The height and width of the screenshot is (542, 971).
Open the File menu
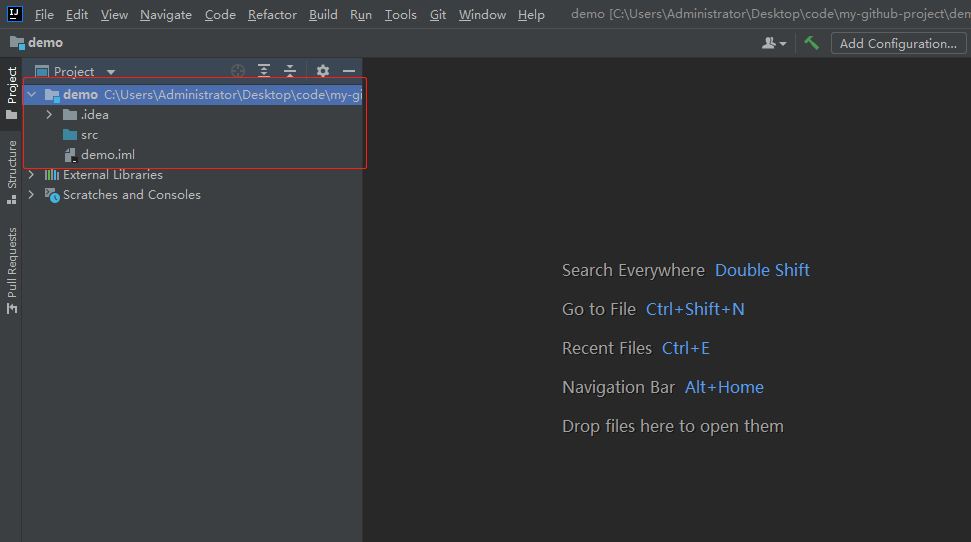[x=44, y=14]
